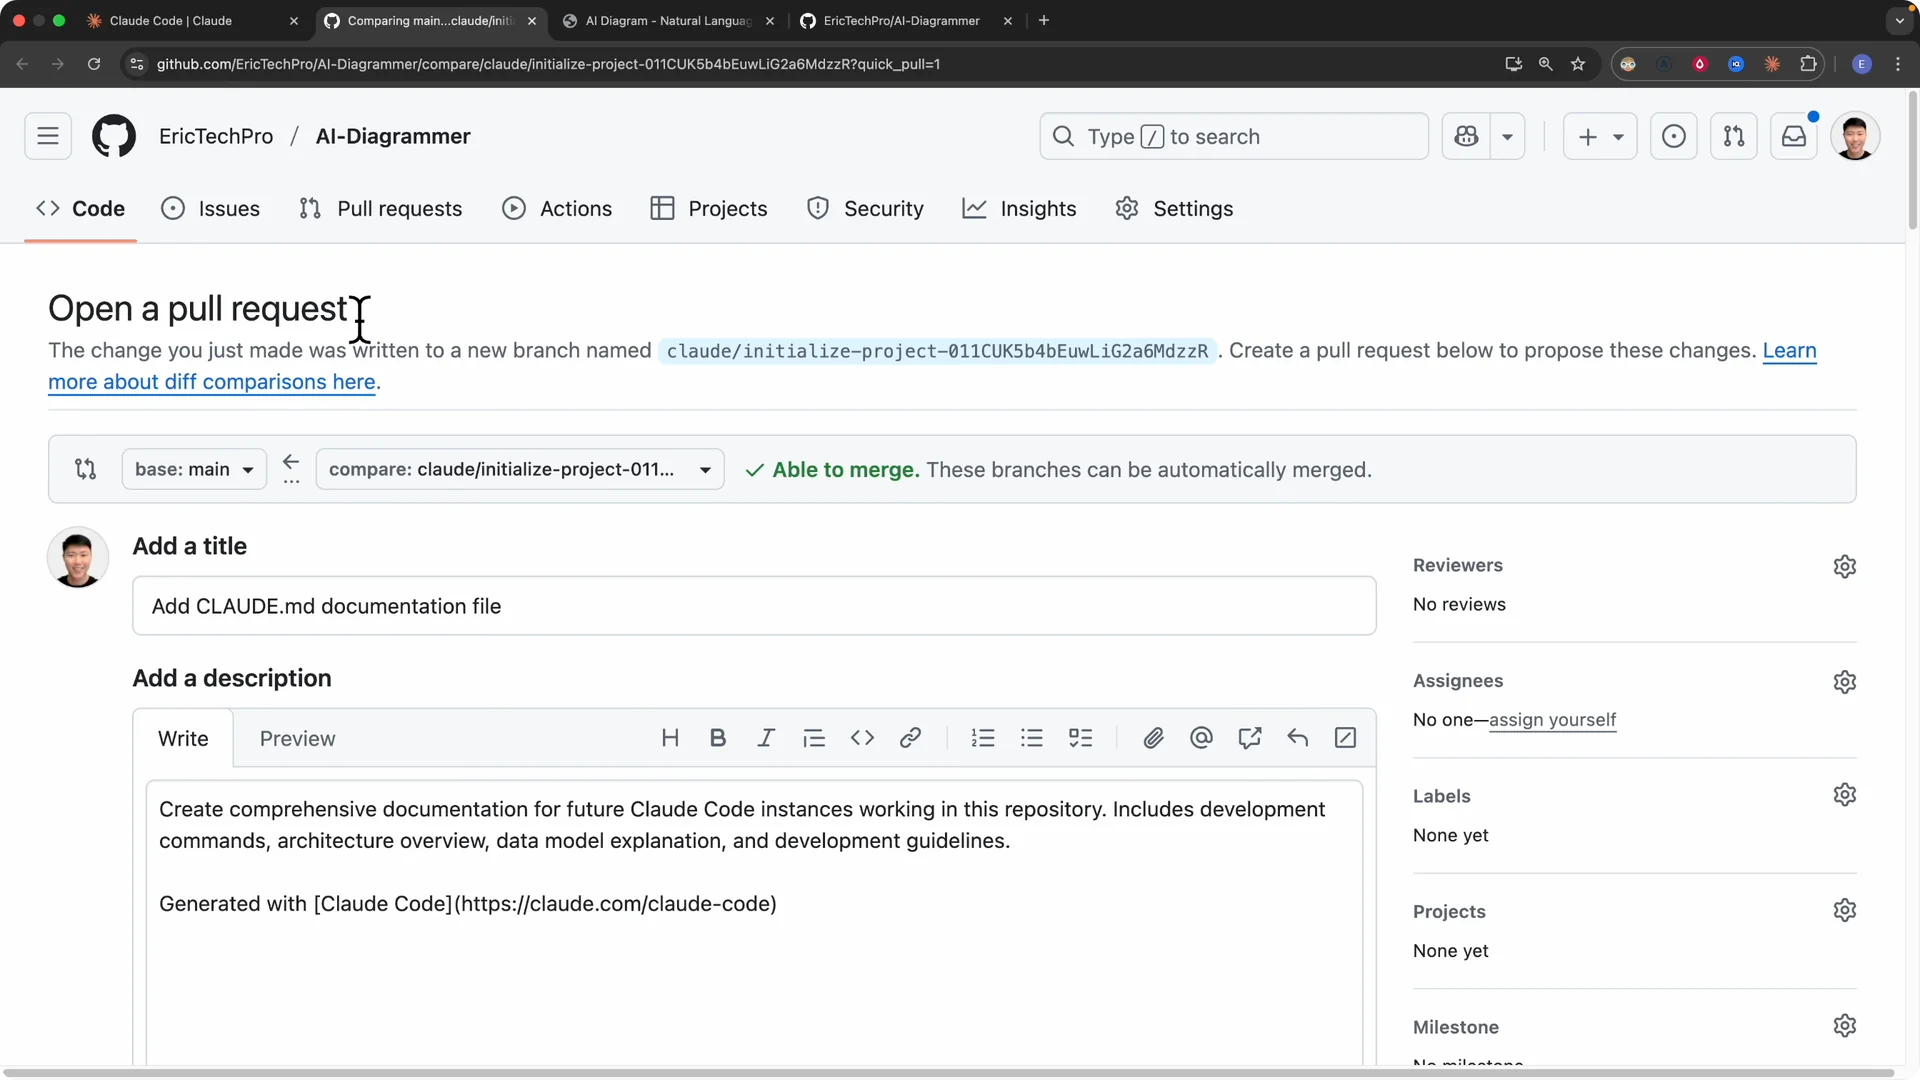1920x1080 pixels.
Task: Switch to the Actions tab
Action: pos(557,208)
